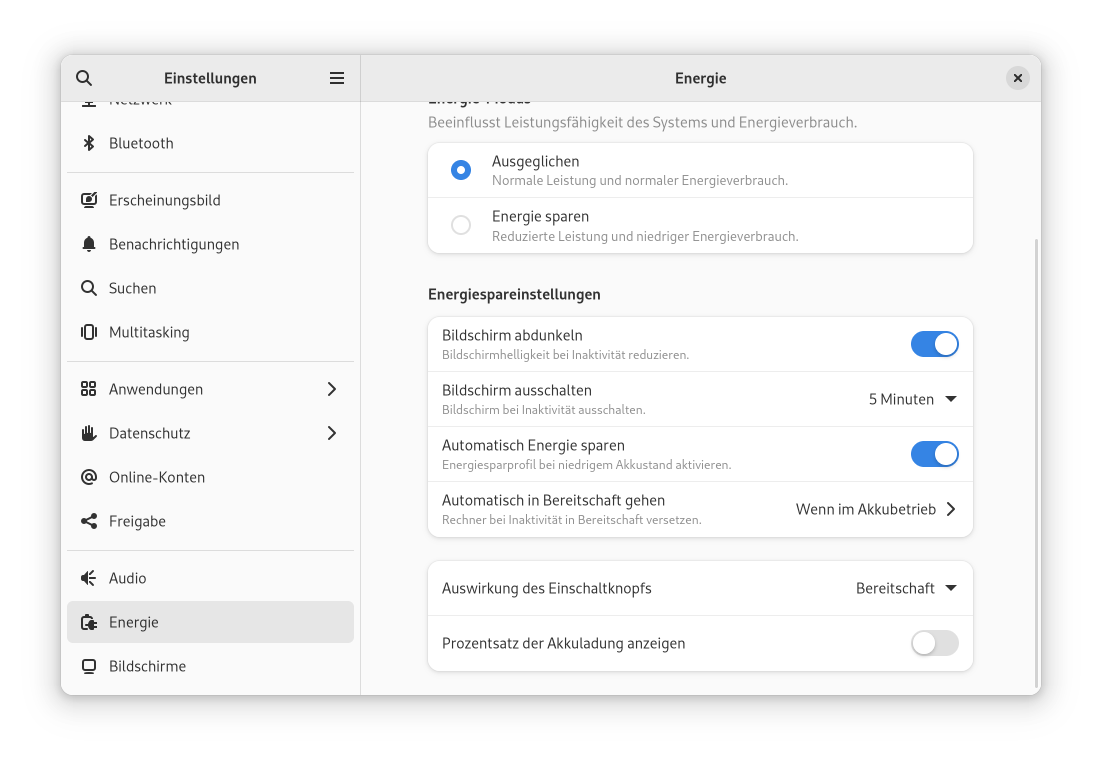Click the Erscheinungsbild icon in sidebar

pos(89,200)
